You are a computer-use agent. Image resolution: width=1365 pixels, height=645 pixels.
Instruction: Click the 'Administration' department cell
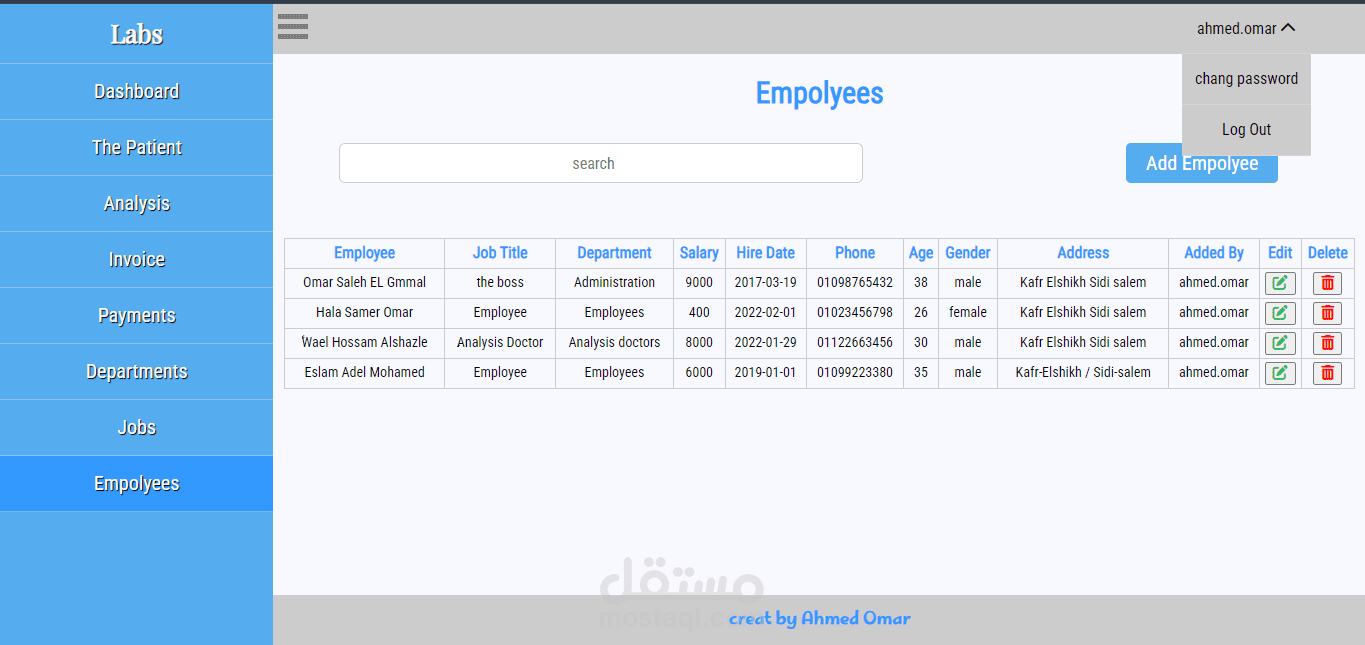[614, 283]
